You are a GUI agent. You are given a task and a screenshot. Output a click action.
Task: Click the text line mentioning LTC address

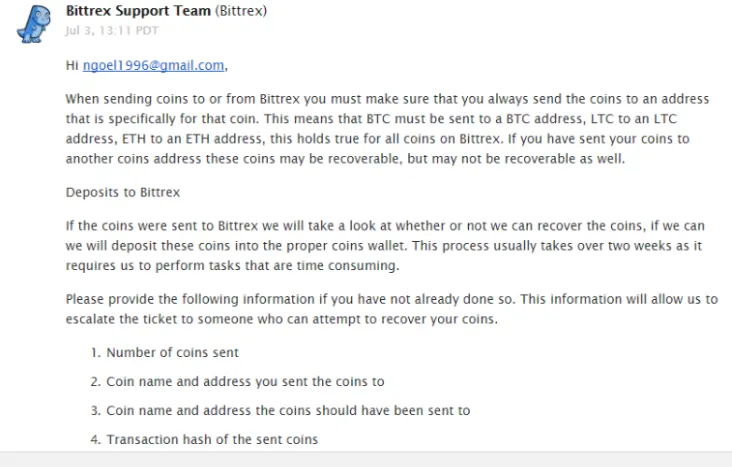[371, 119]
